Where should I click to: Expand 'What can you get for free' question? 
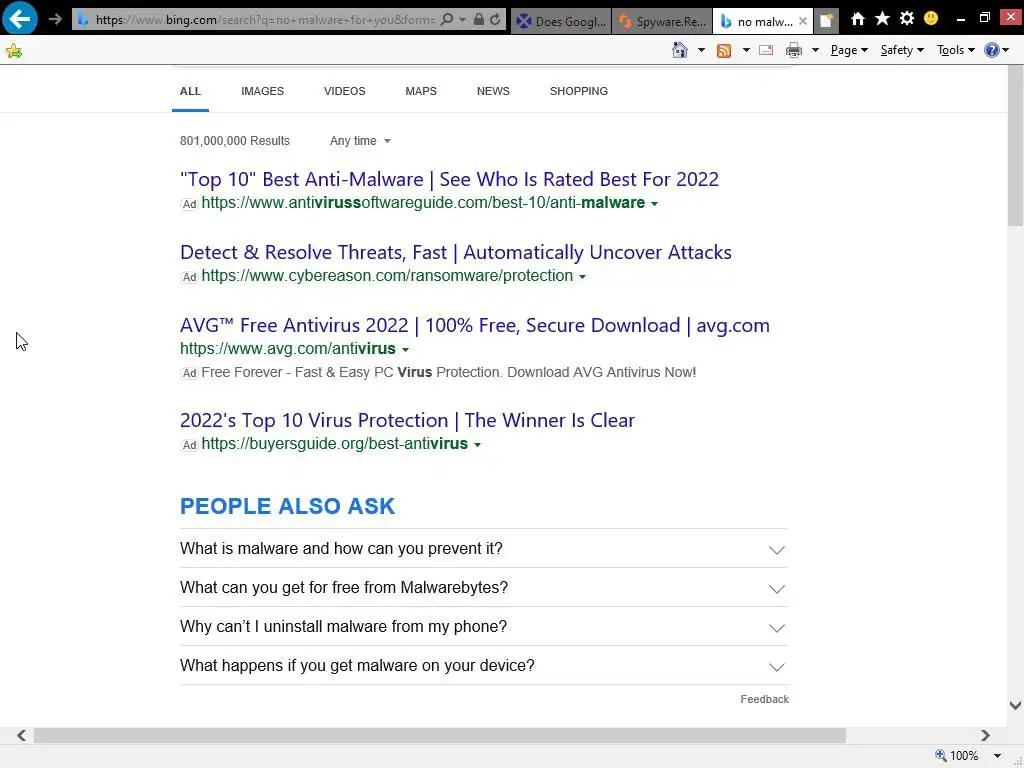(483, 588)
